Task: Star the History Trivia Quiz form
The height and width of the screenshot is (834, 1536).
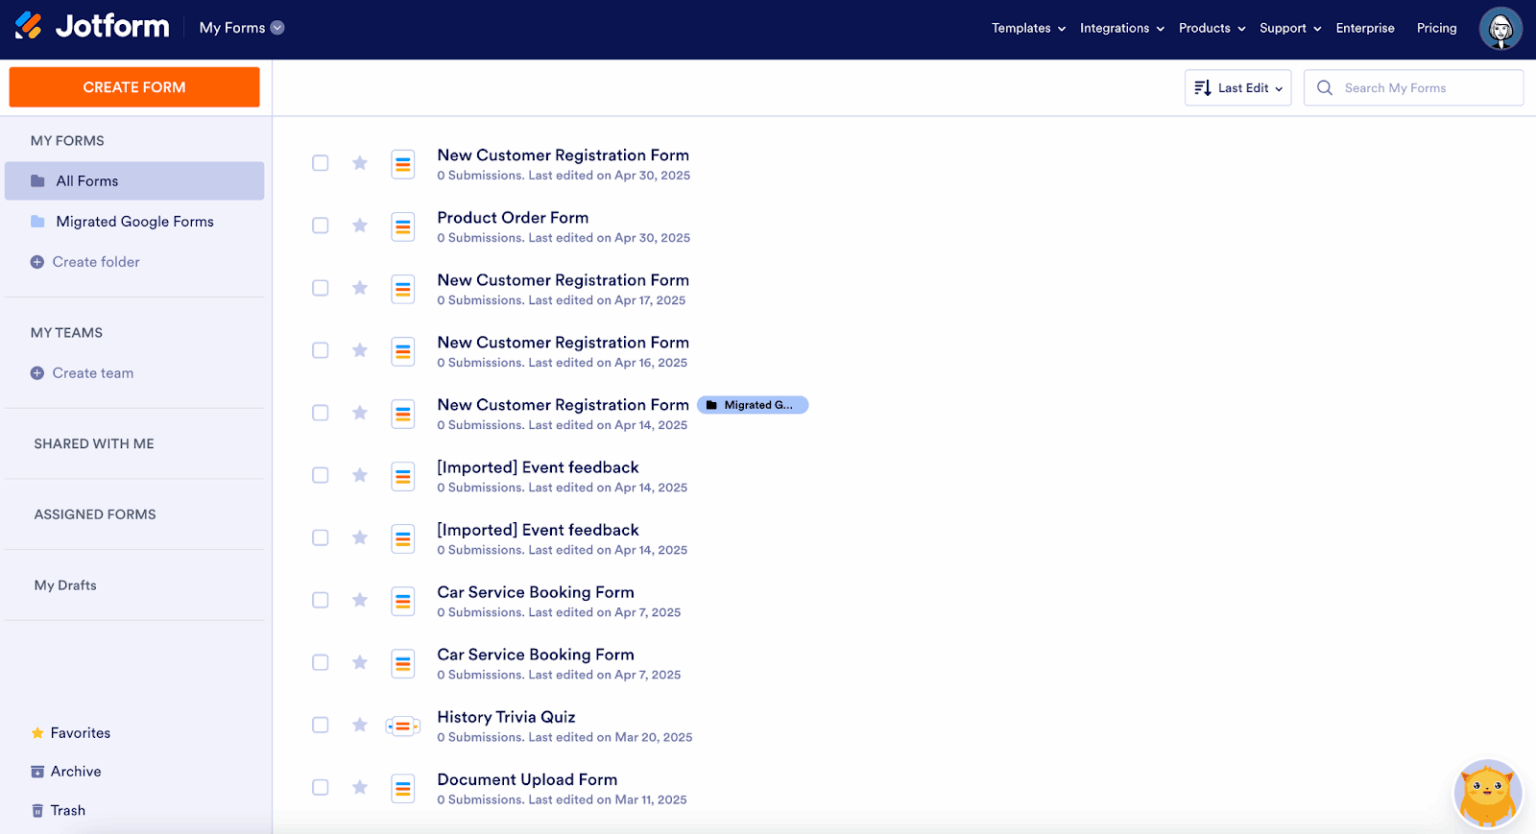Action: click(x=359, y=725)
